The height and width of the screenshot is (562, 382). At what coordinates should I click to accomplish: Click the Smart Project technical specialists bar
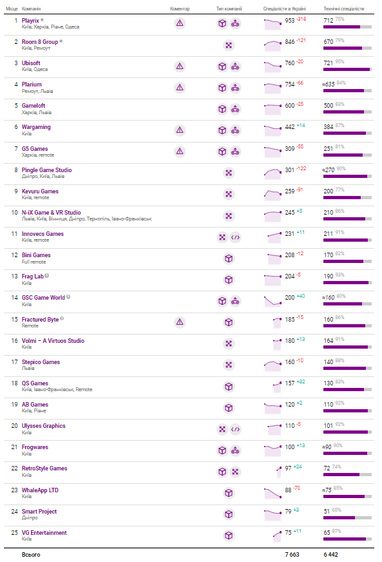click(347, 518)
